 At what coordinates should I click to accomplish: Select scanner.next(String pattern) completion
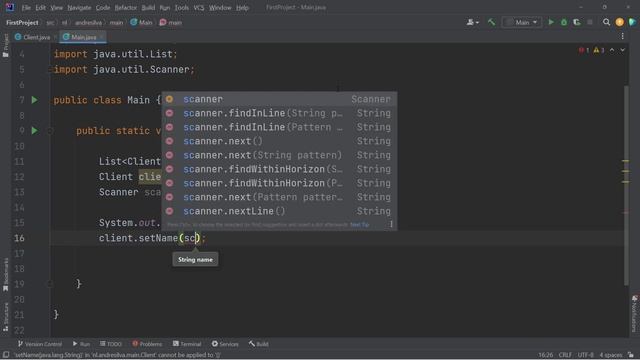[x=279, y=155]
